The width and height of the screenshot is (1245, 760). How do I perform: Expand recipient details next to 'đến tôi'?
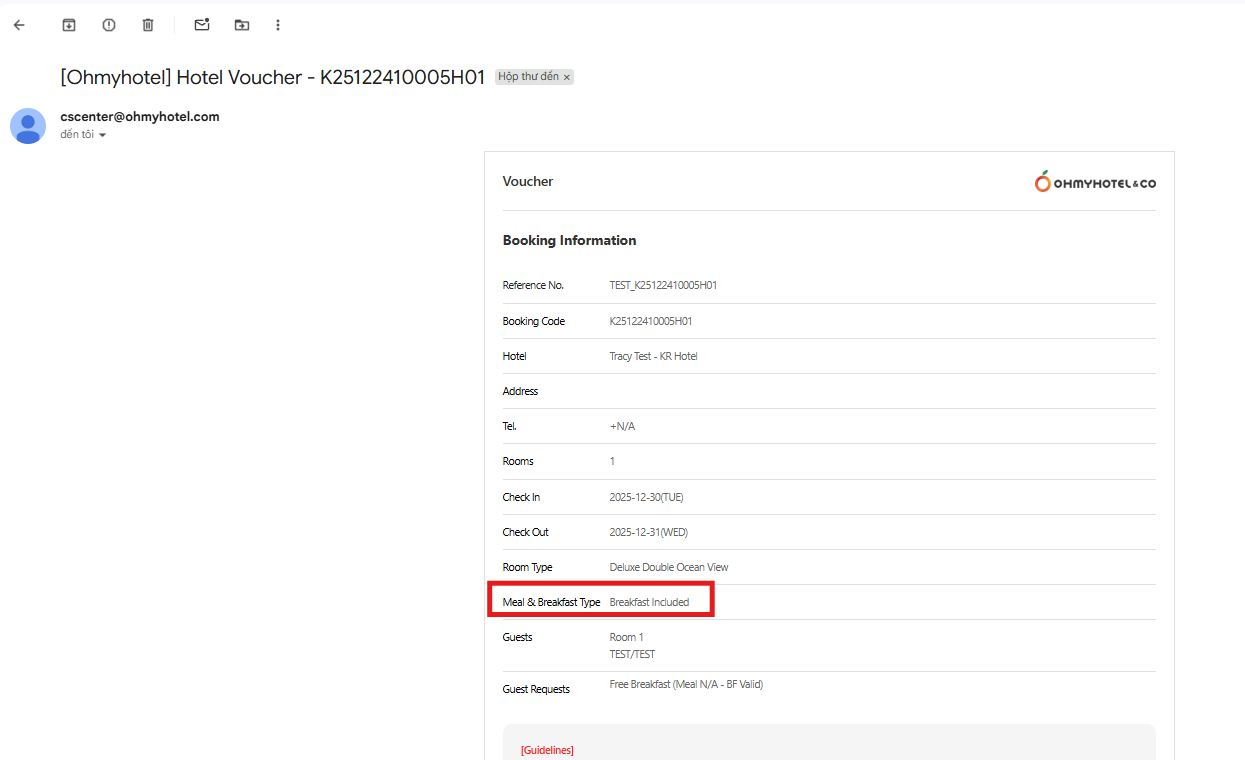pos(102,135)
